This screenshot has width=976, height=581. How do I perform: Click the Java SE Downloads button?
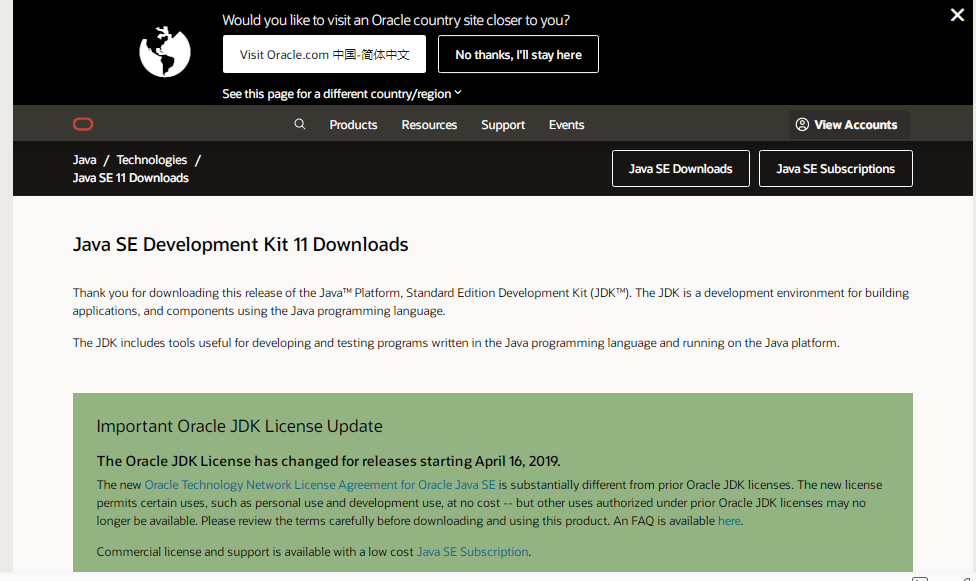point(680,168)
